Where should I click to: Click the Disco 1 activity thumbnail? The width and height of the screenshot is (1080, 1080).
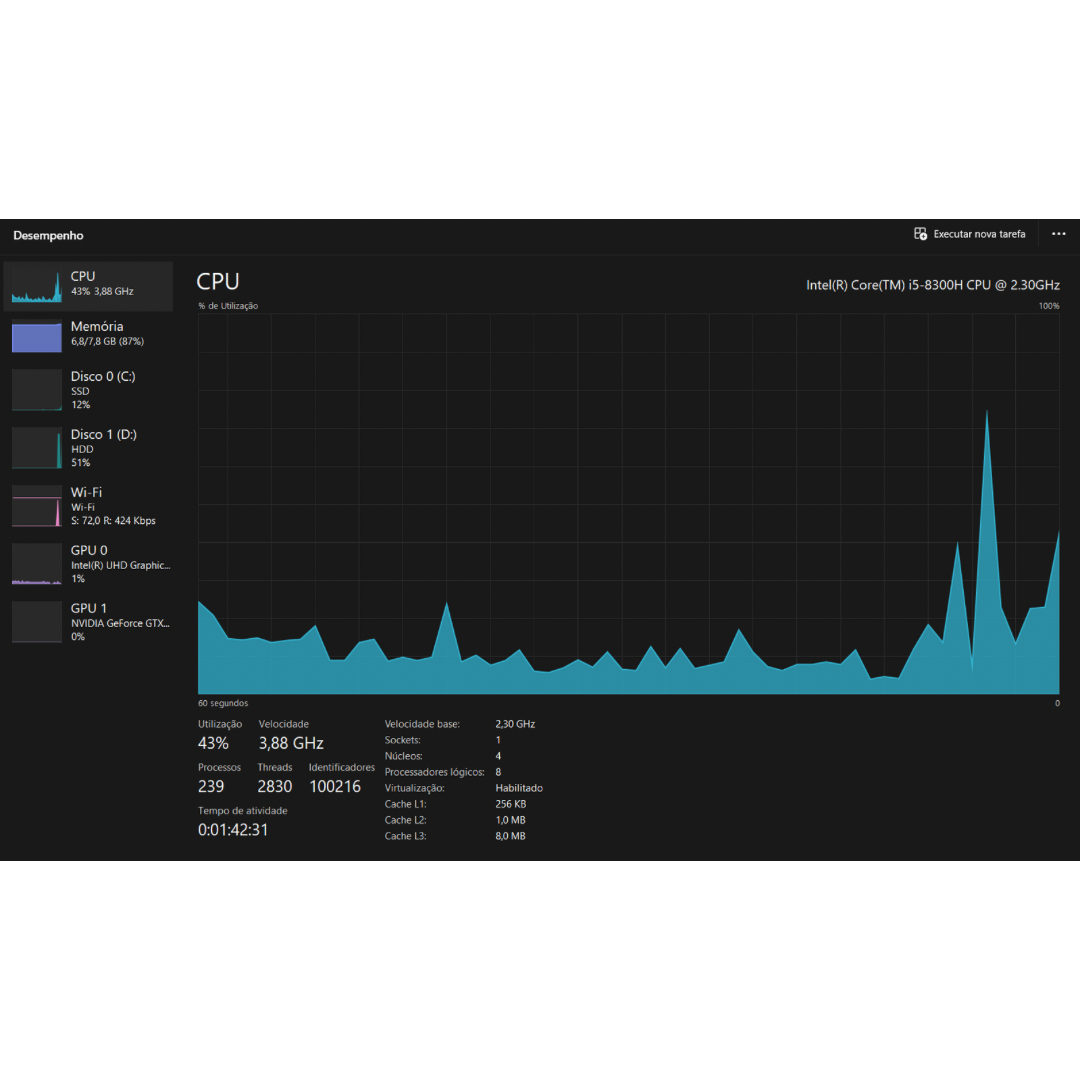[x=37, y=448]
